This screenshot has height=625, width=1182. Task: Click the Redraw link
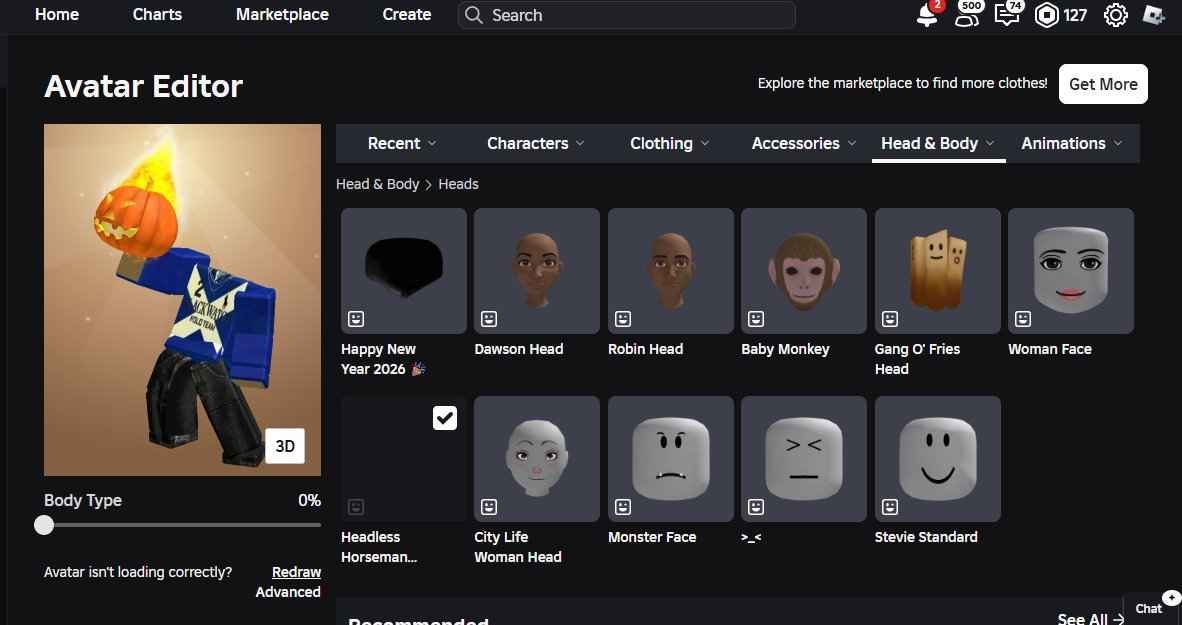pyautogui.click(x=296, y=572)
